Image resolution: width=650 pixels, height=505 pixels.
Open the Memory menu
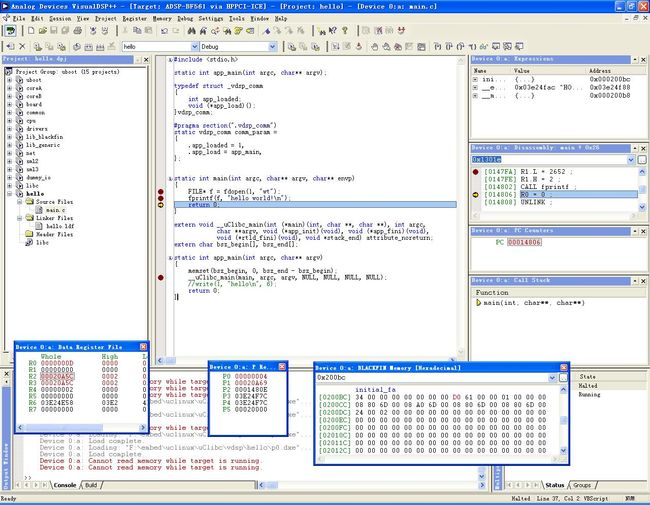162,19
